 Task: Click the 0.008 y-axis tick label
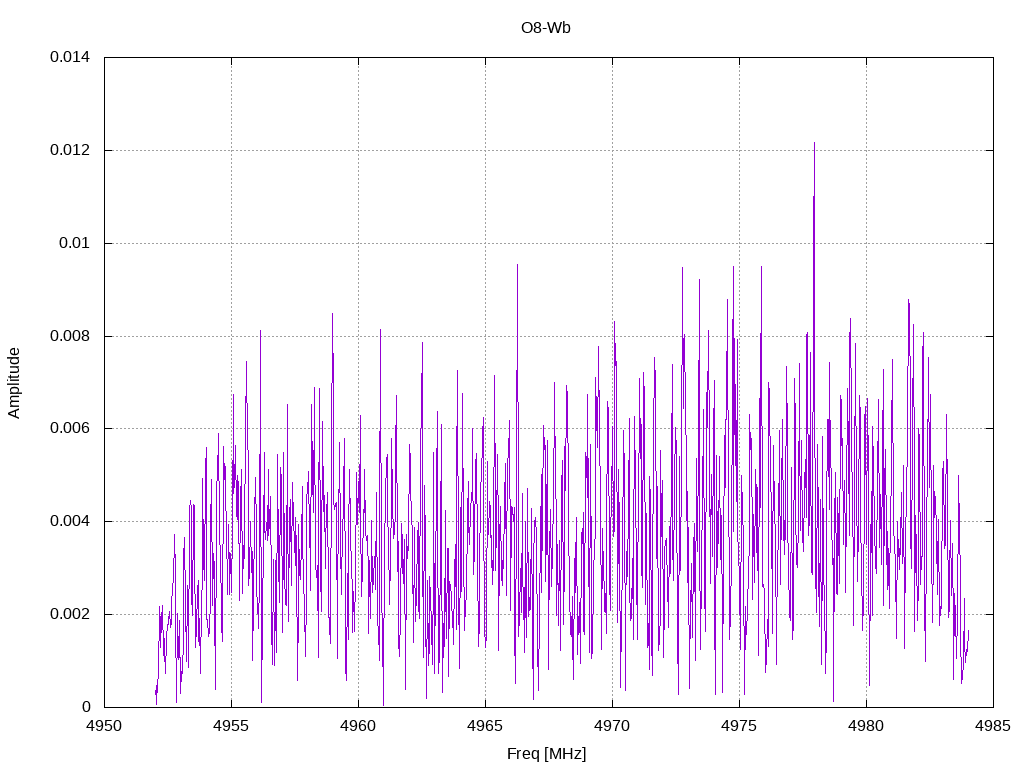pyautogui.click(x=70, y=336)
